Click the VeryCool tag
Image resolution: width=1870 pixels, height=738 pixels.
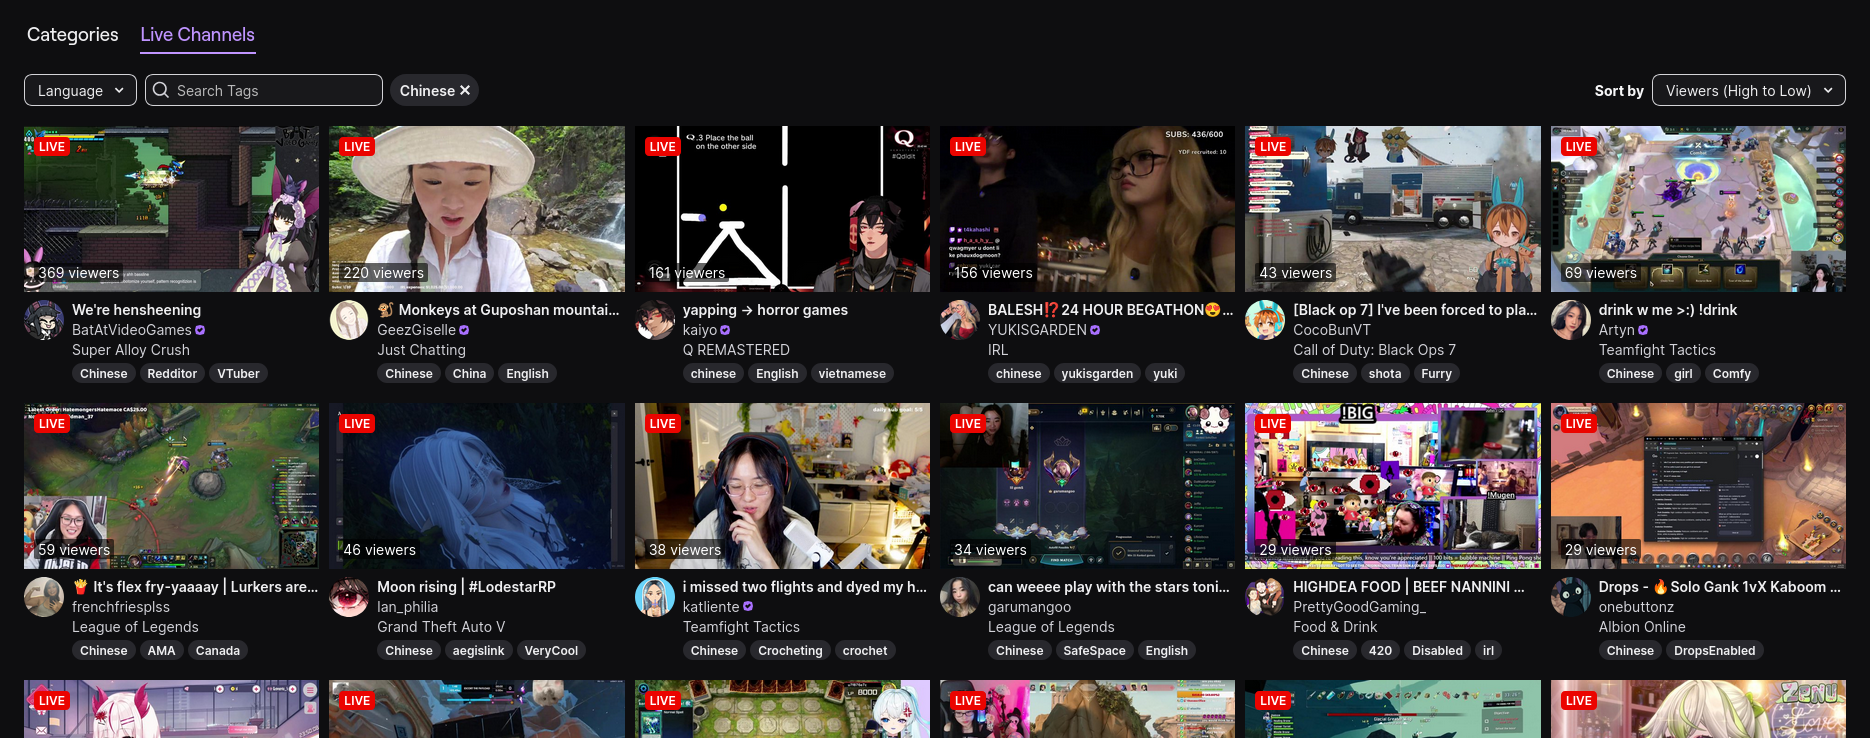[x=551, y=650]
